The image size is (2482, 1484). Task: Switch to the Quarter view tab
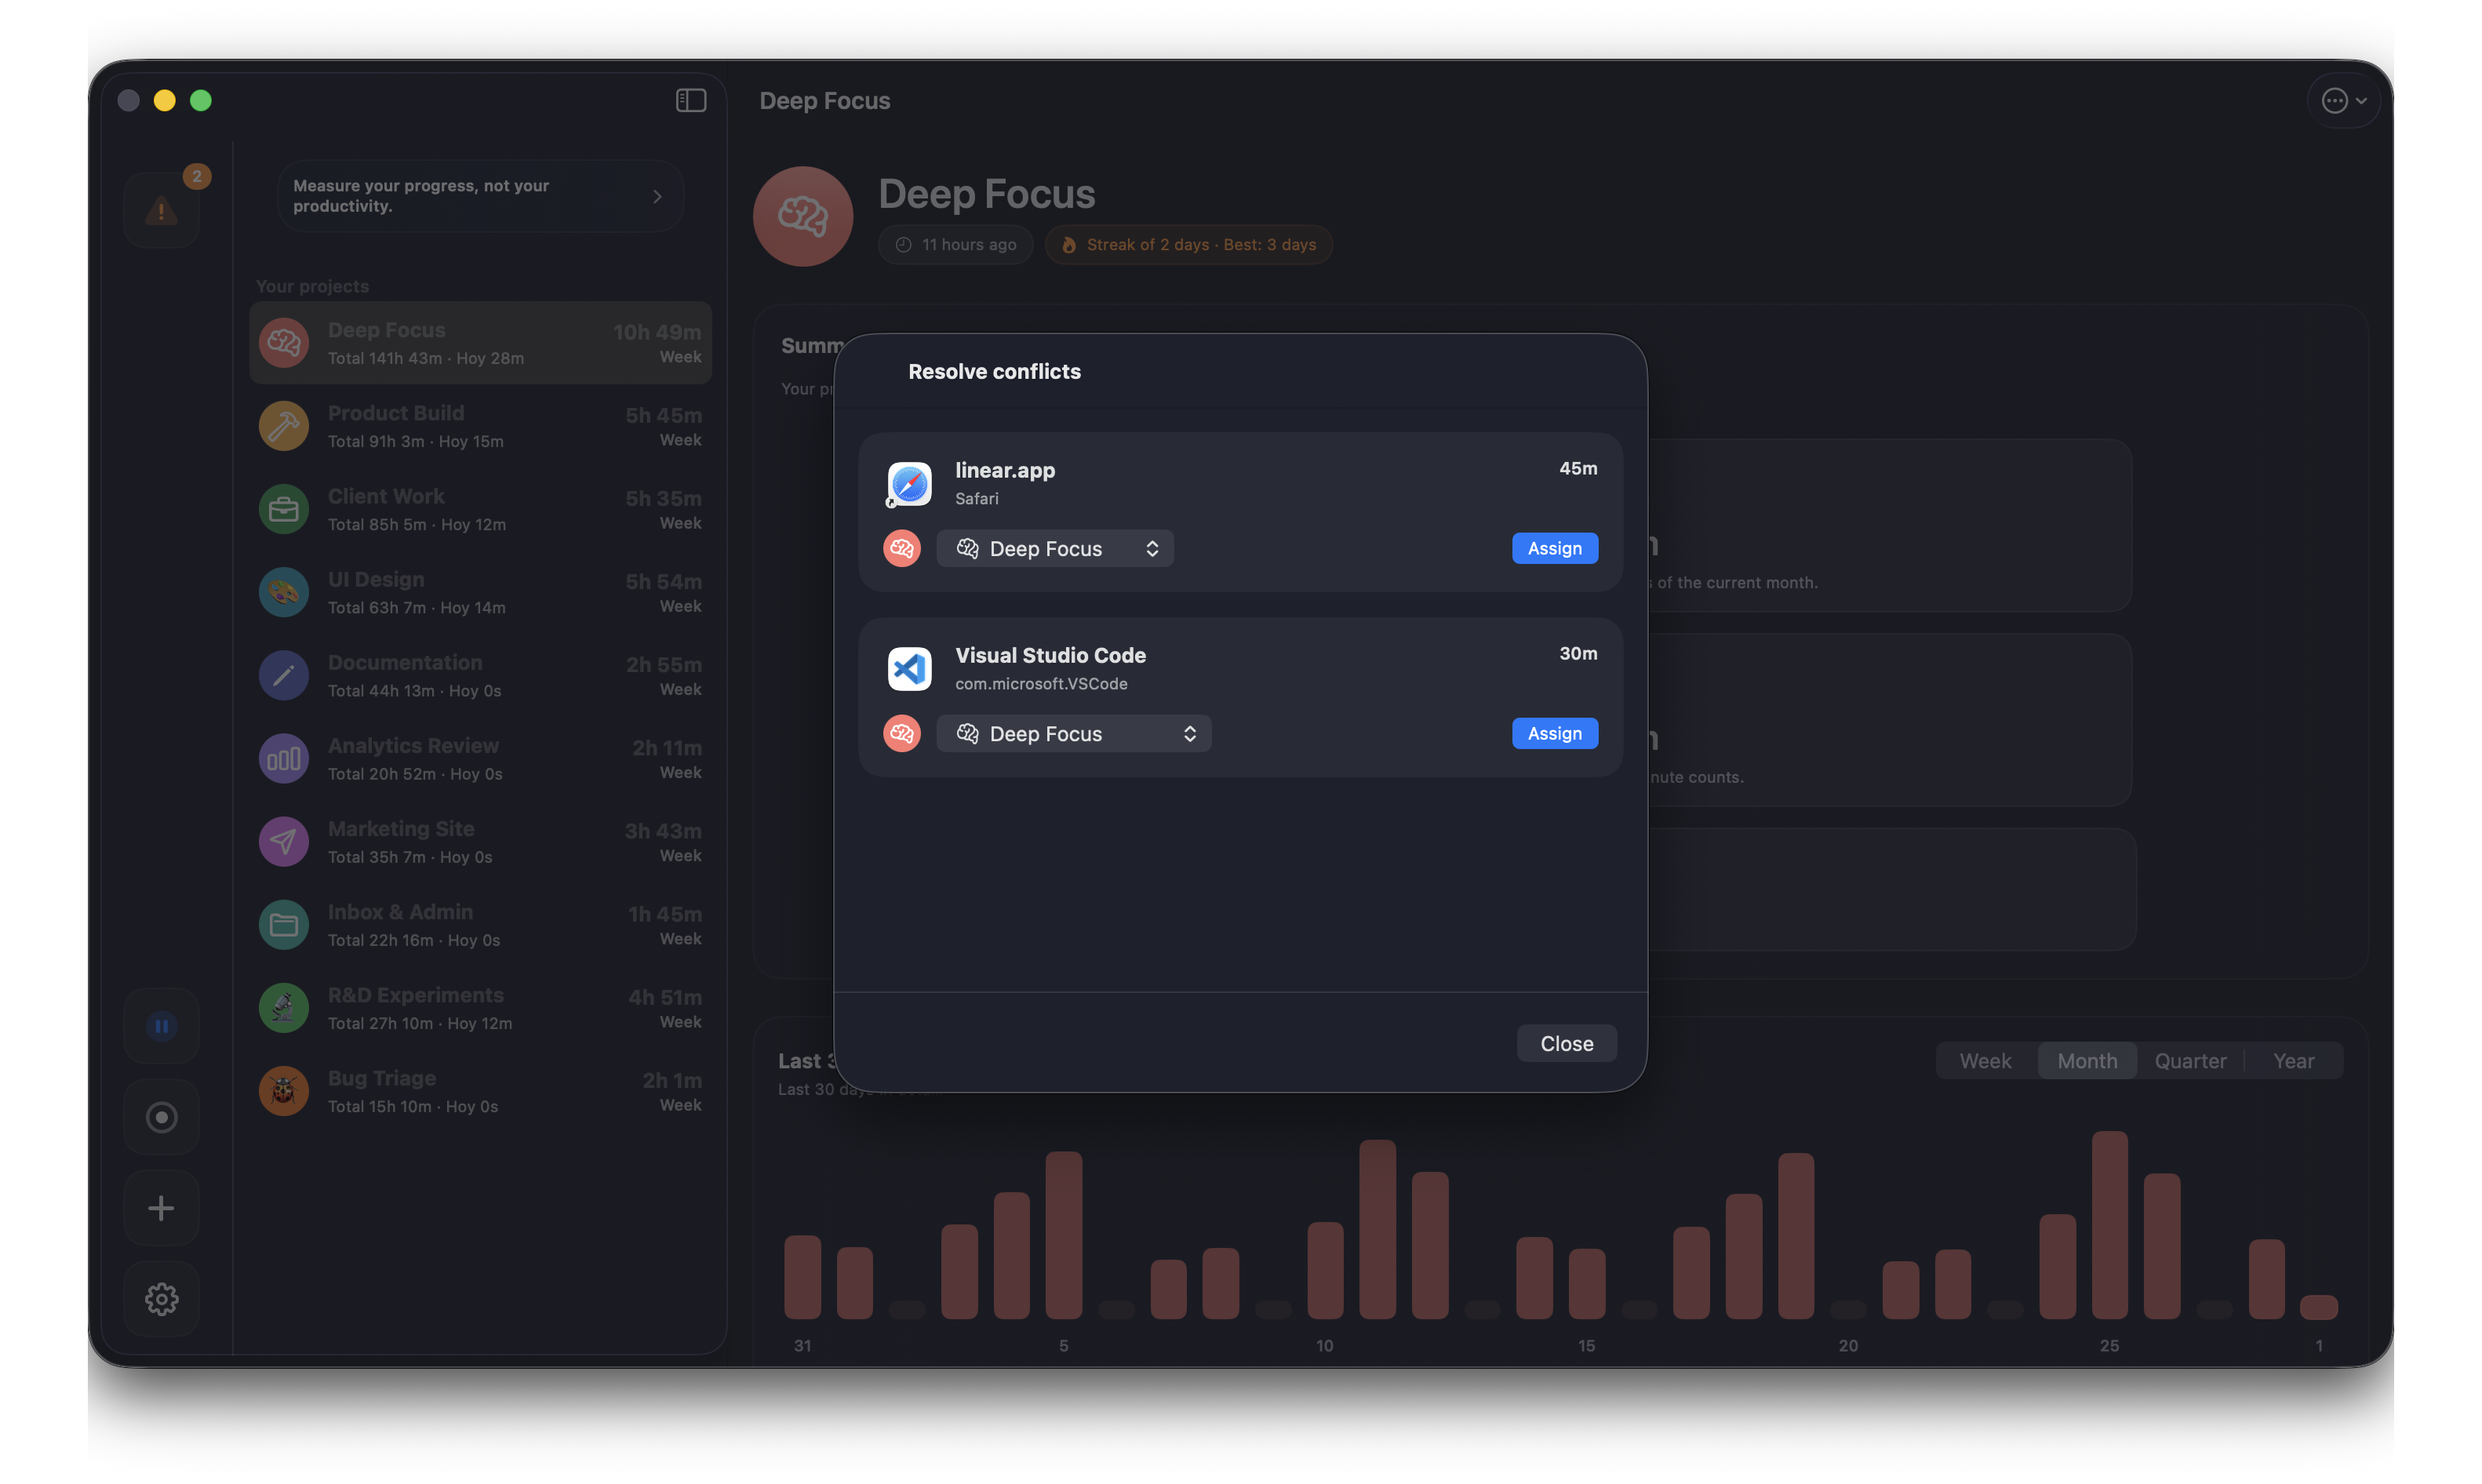(x=2190, y=1060)
